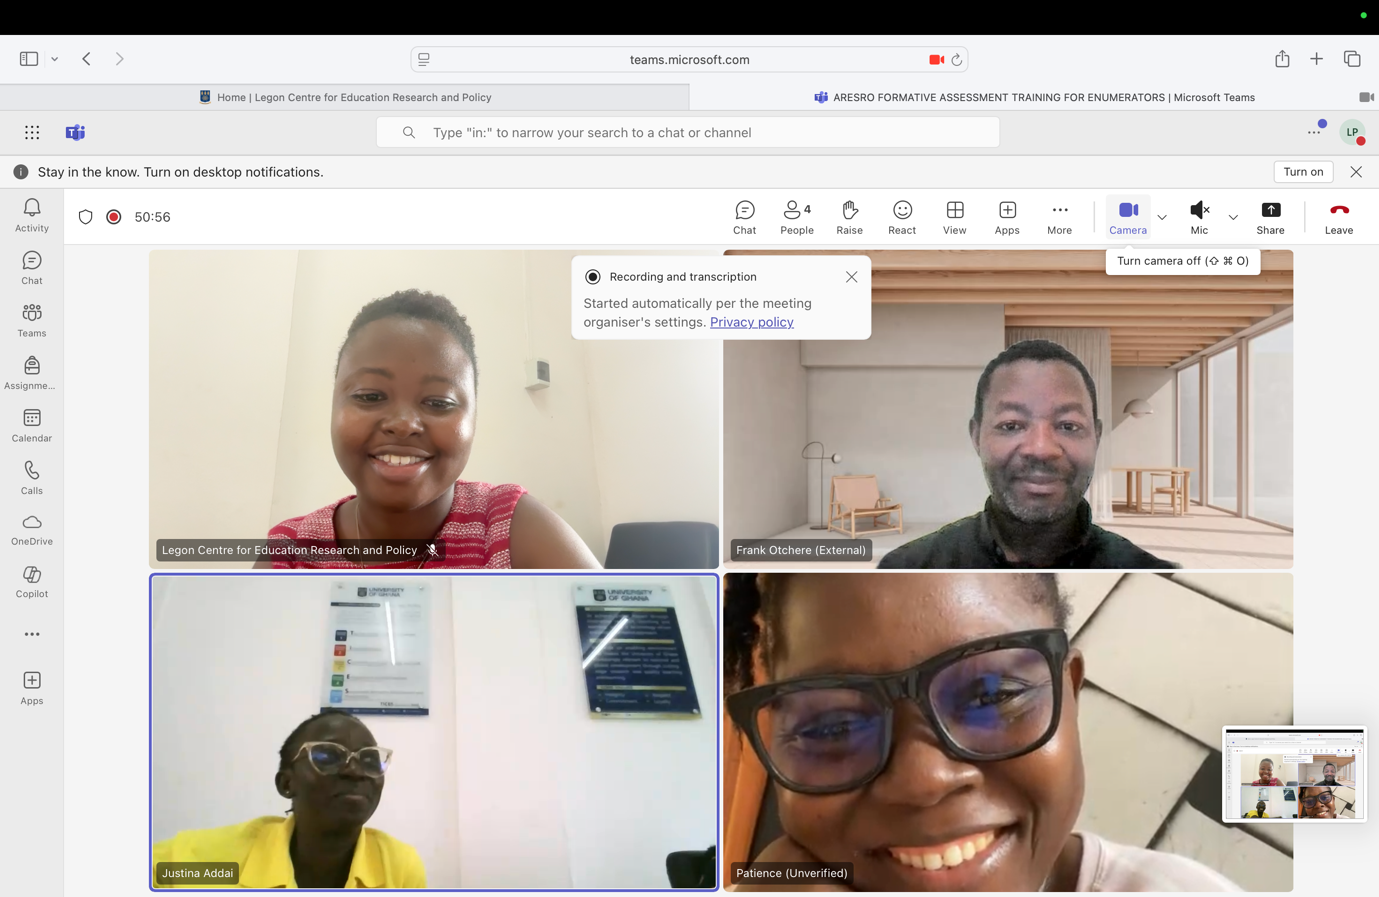
Task: Click the Turn on notifications button
Action: click(1302, 172)
